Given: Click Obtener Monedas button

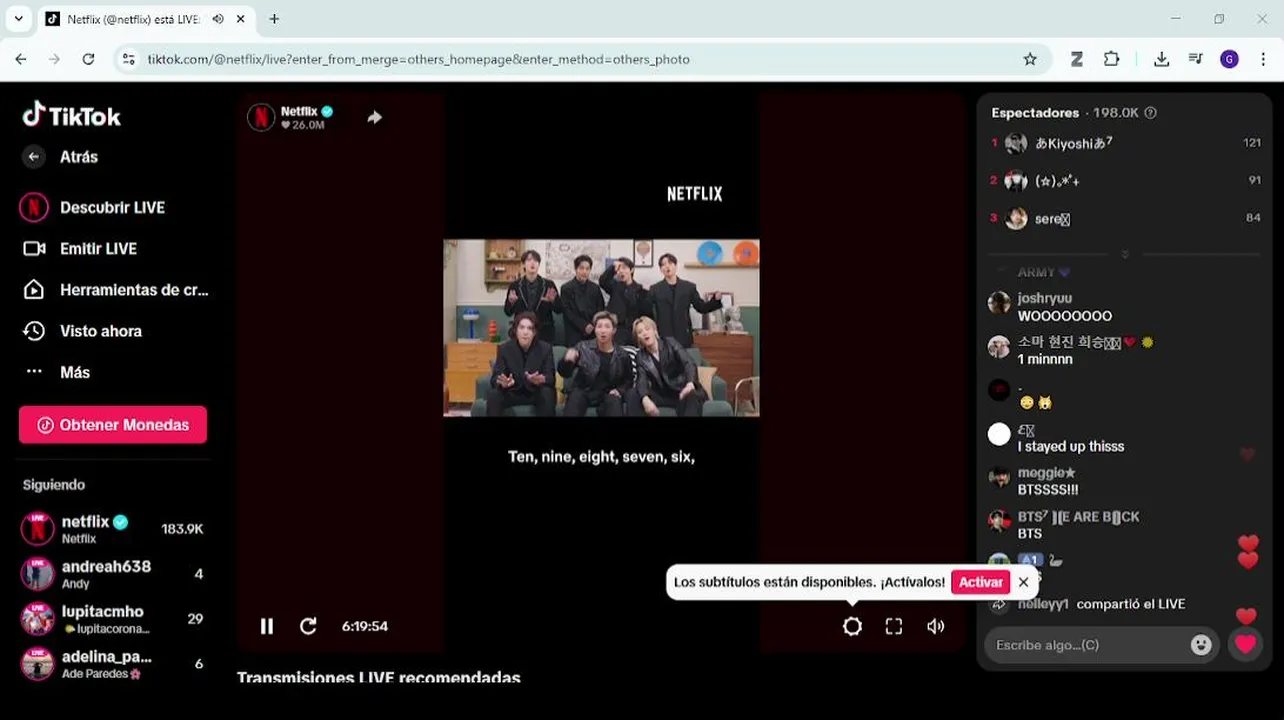Looking at the screenshot, I should [x=113, y=425].
